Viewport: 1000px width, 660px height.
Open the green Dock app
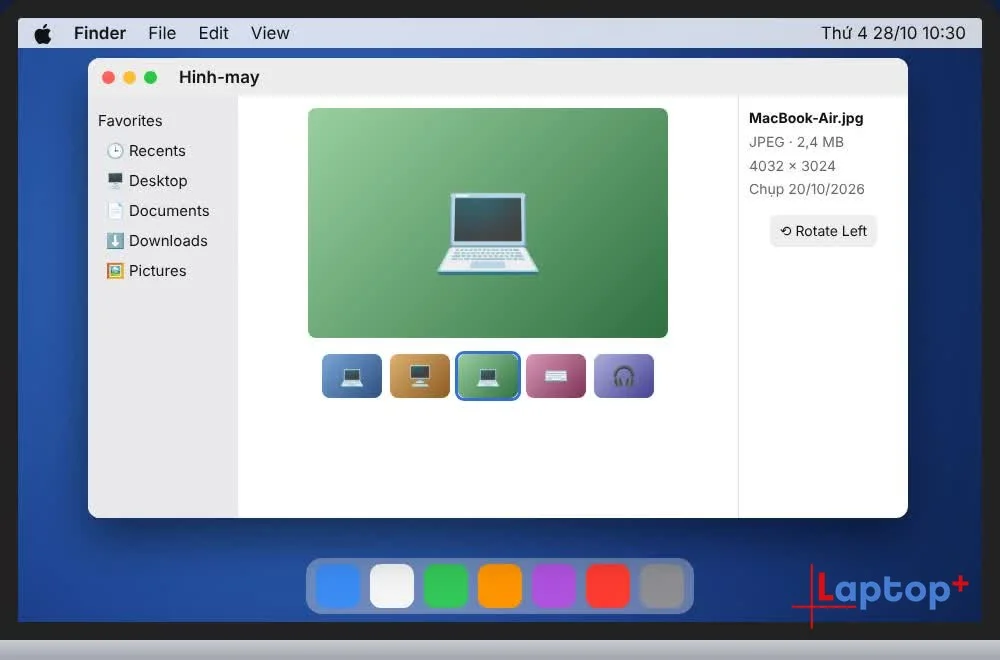point(446,586)
